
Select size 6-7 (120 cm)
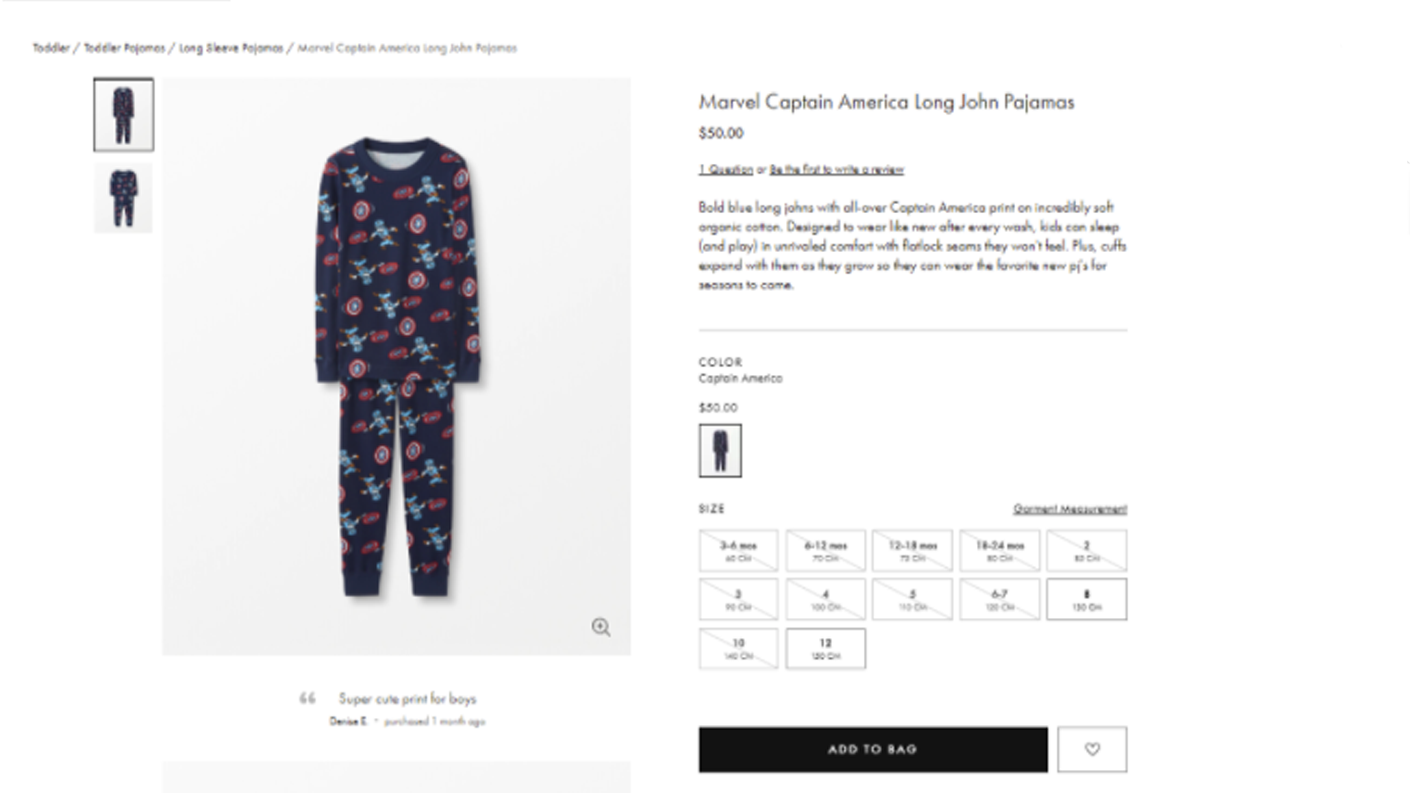tap(999, 599)
